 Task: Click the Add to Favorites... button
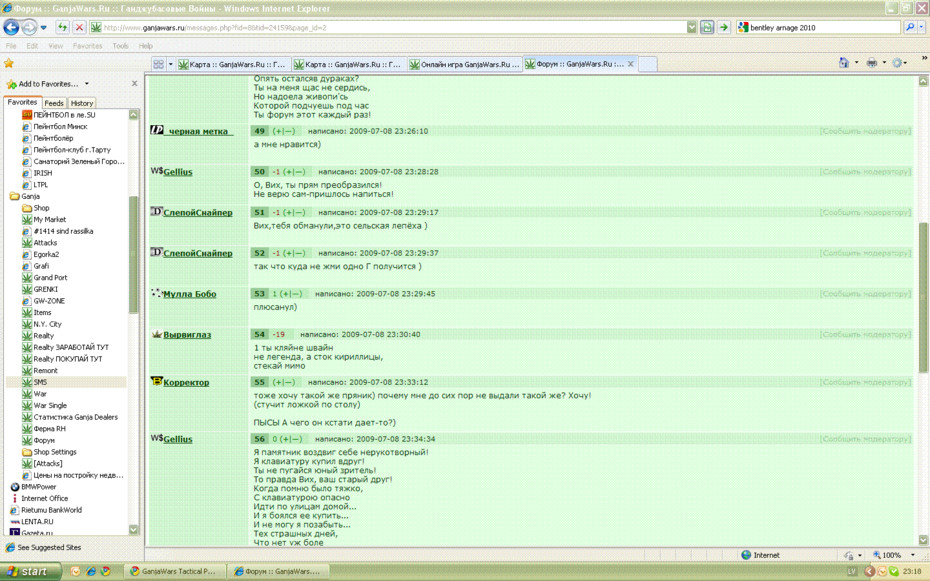(42, 84)
